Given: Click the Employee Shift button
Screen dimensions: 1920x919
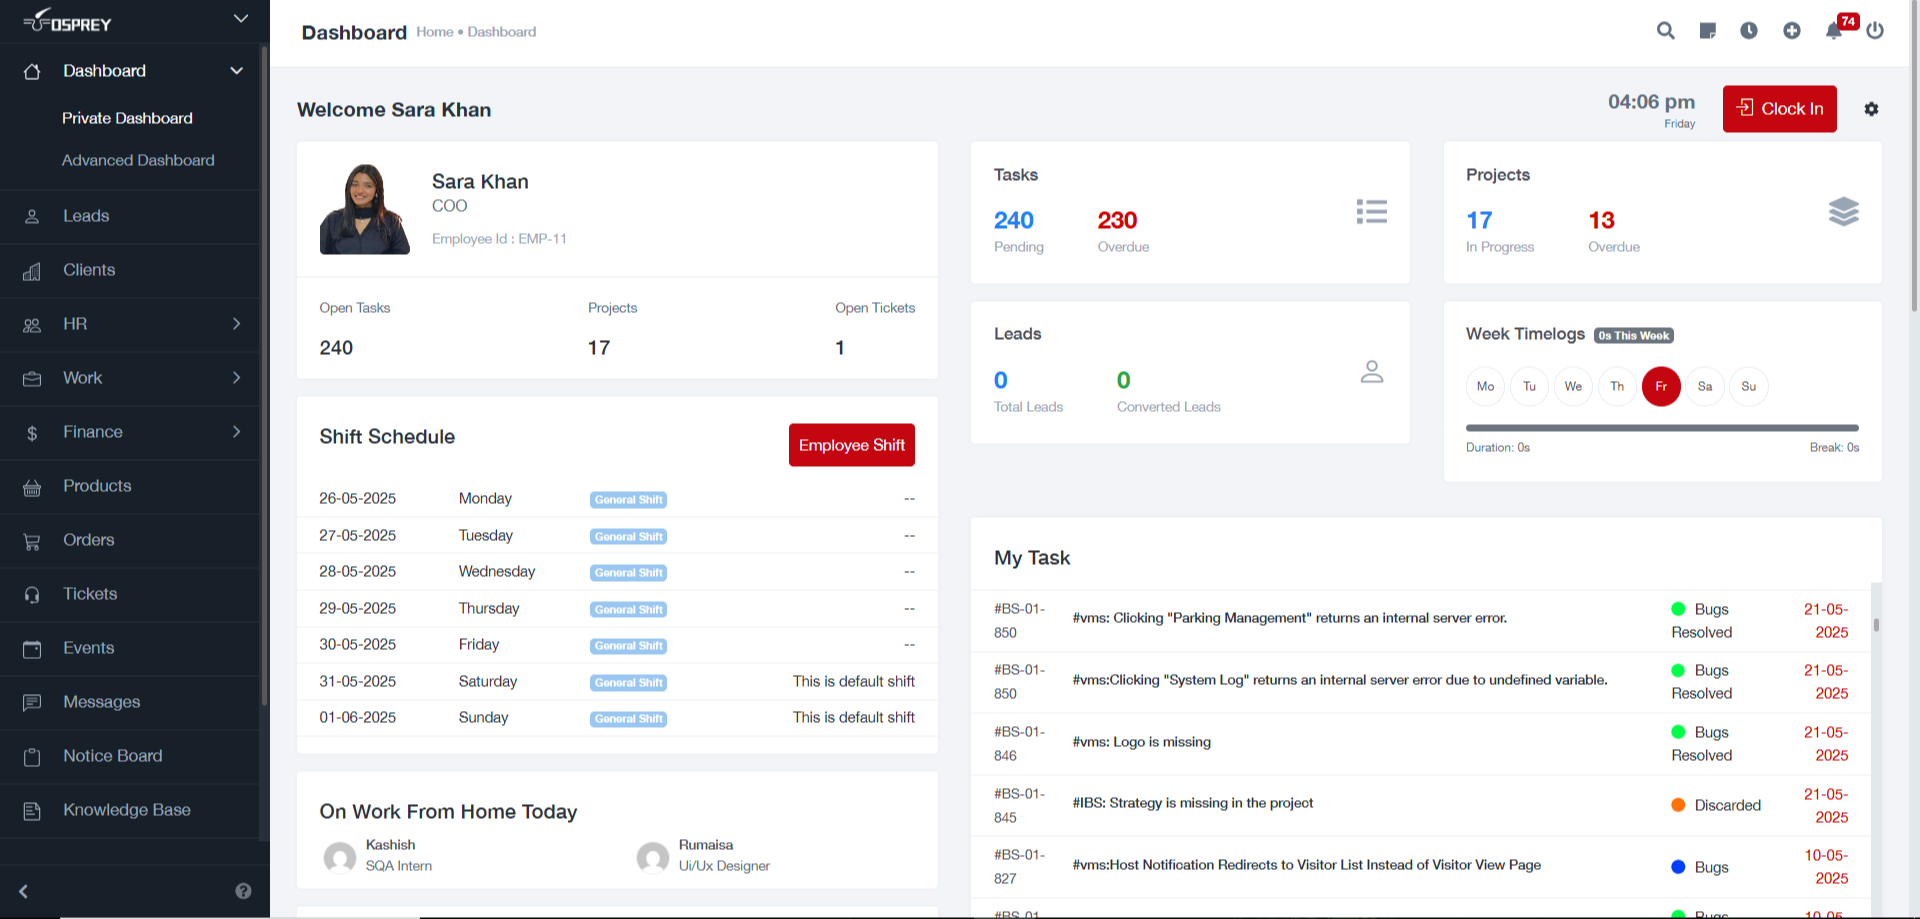Looking at the screenshot, I should coord(851,445).
